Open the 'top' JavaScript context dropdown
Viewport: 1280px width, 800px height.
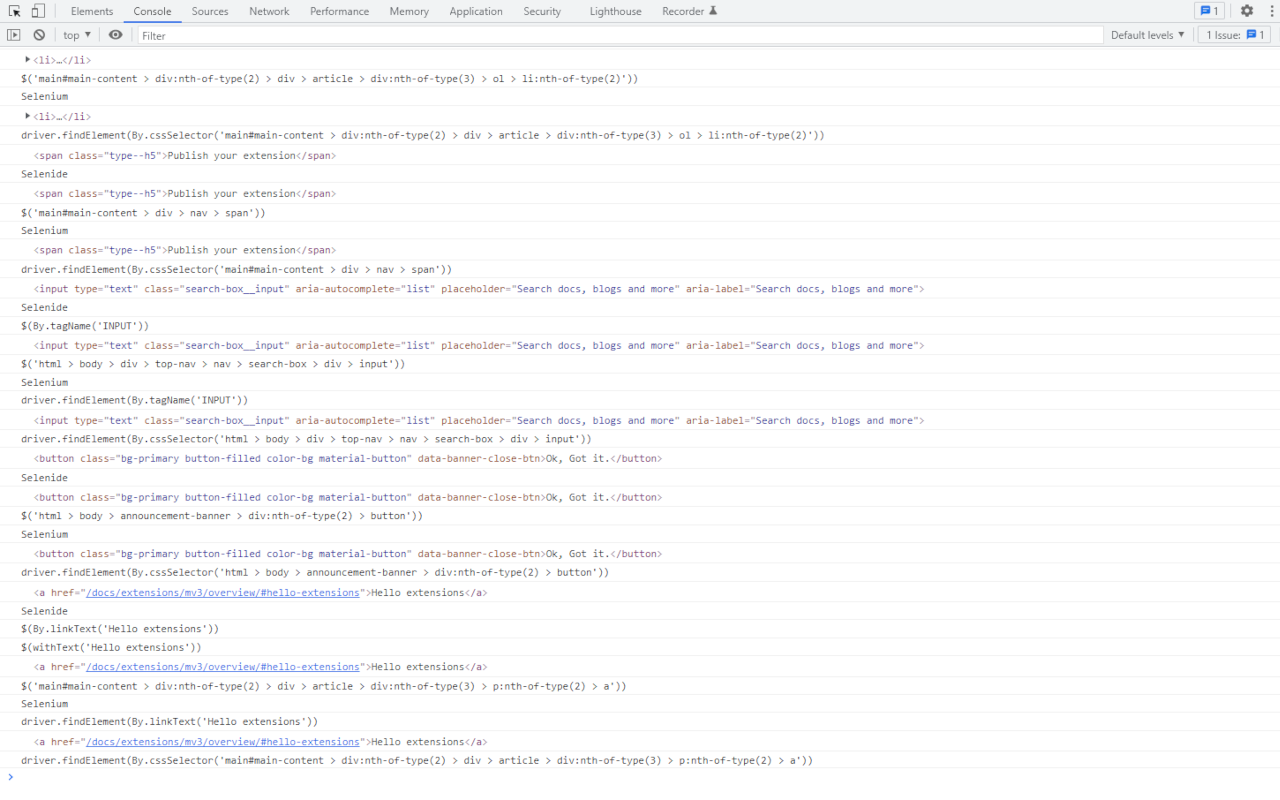pyautogui.click(x=77, y=35)
